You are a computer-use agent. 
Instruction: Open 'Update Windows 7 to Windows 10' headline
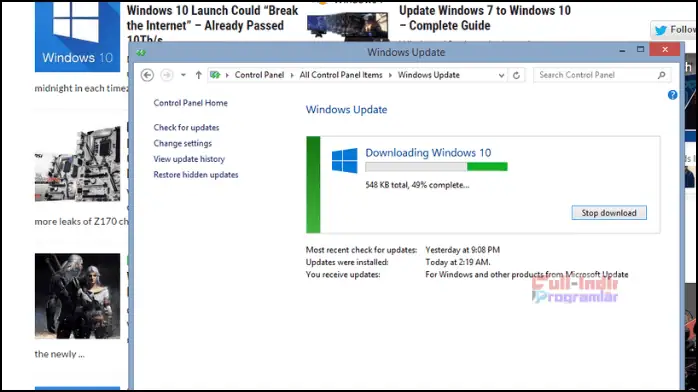[485, 18]
